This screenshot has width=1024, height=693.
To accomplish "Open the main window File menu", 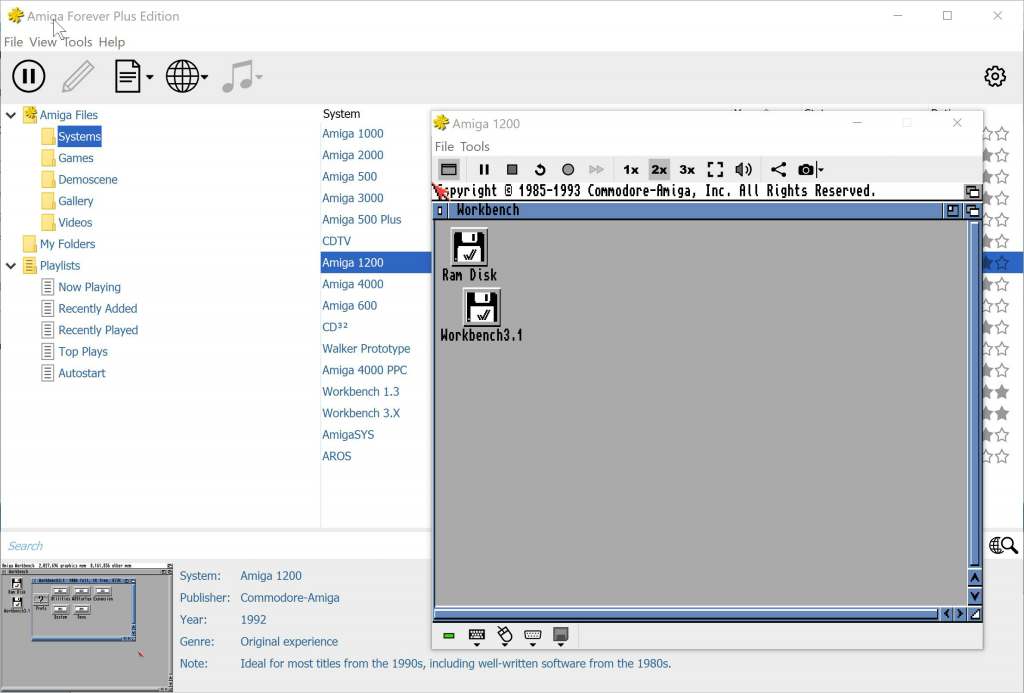I will pos(13,42).
